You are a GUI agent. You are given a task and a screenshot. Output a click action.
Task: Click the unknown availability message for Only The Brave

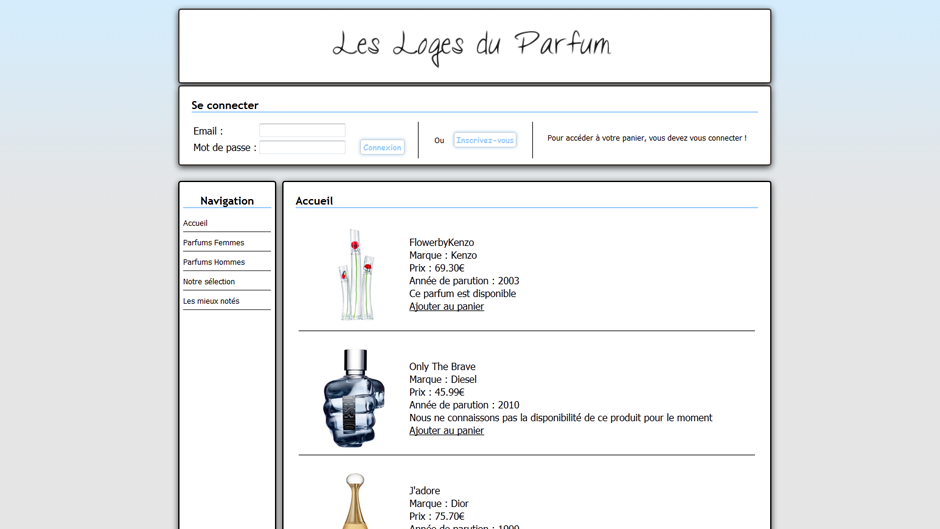point(561,417)
